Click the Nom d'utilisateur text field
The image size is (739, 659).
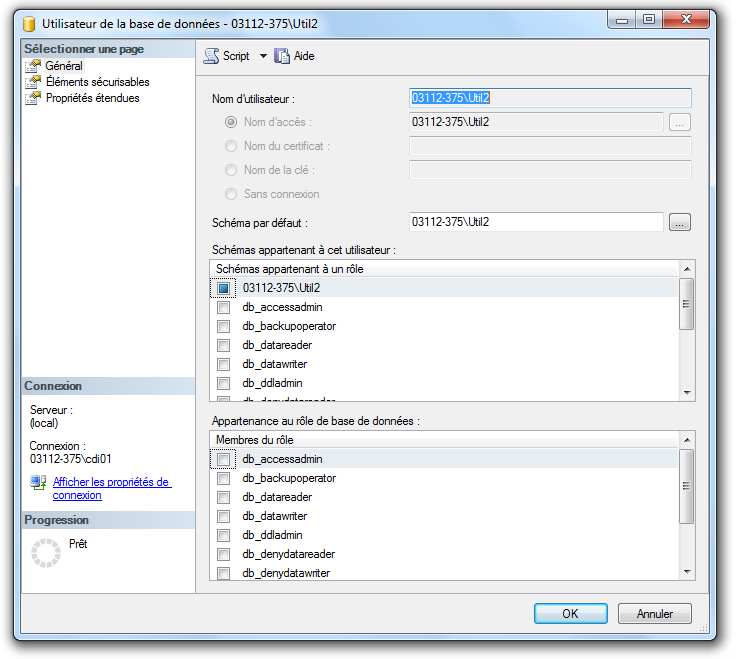tap(550, 98)
